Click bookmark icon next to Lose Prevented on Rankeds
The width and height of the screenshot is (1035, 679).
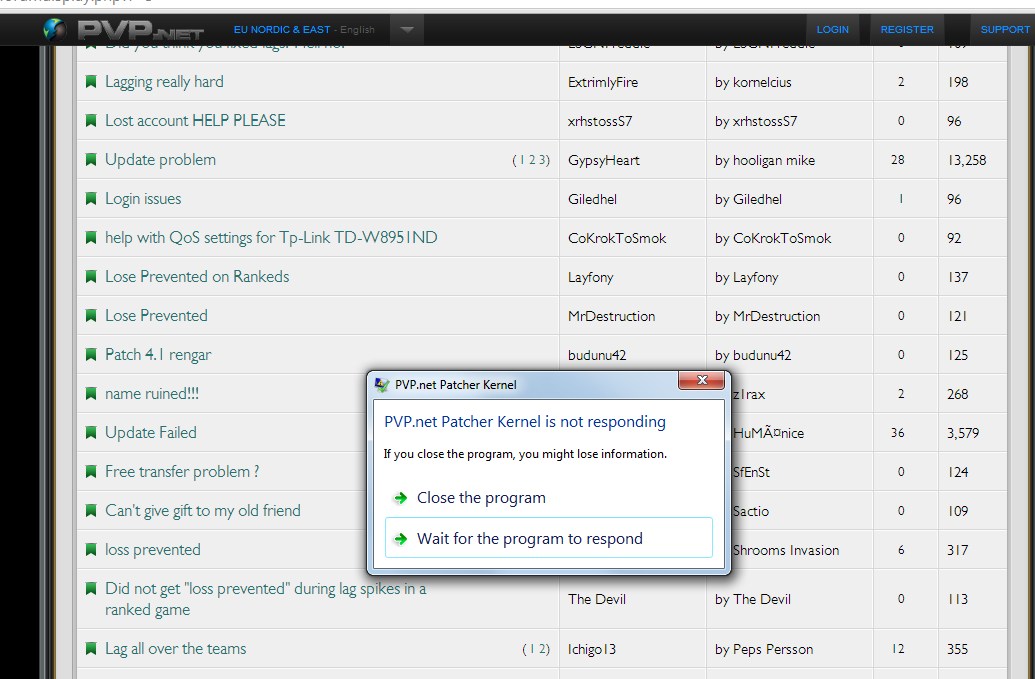click(x=91, y=276)
